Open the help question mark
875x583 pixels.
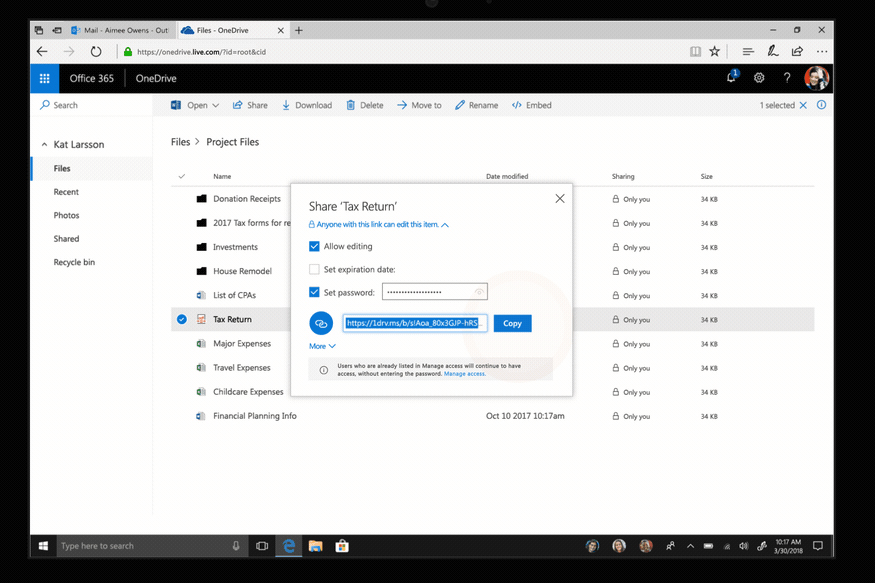[787, 78]
